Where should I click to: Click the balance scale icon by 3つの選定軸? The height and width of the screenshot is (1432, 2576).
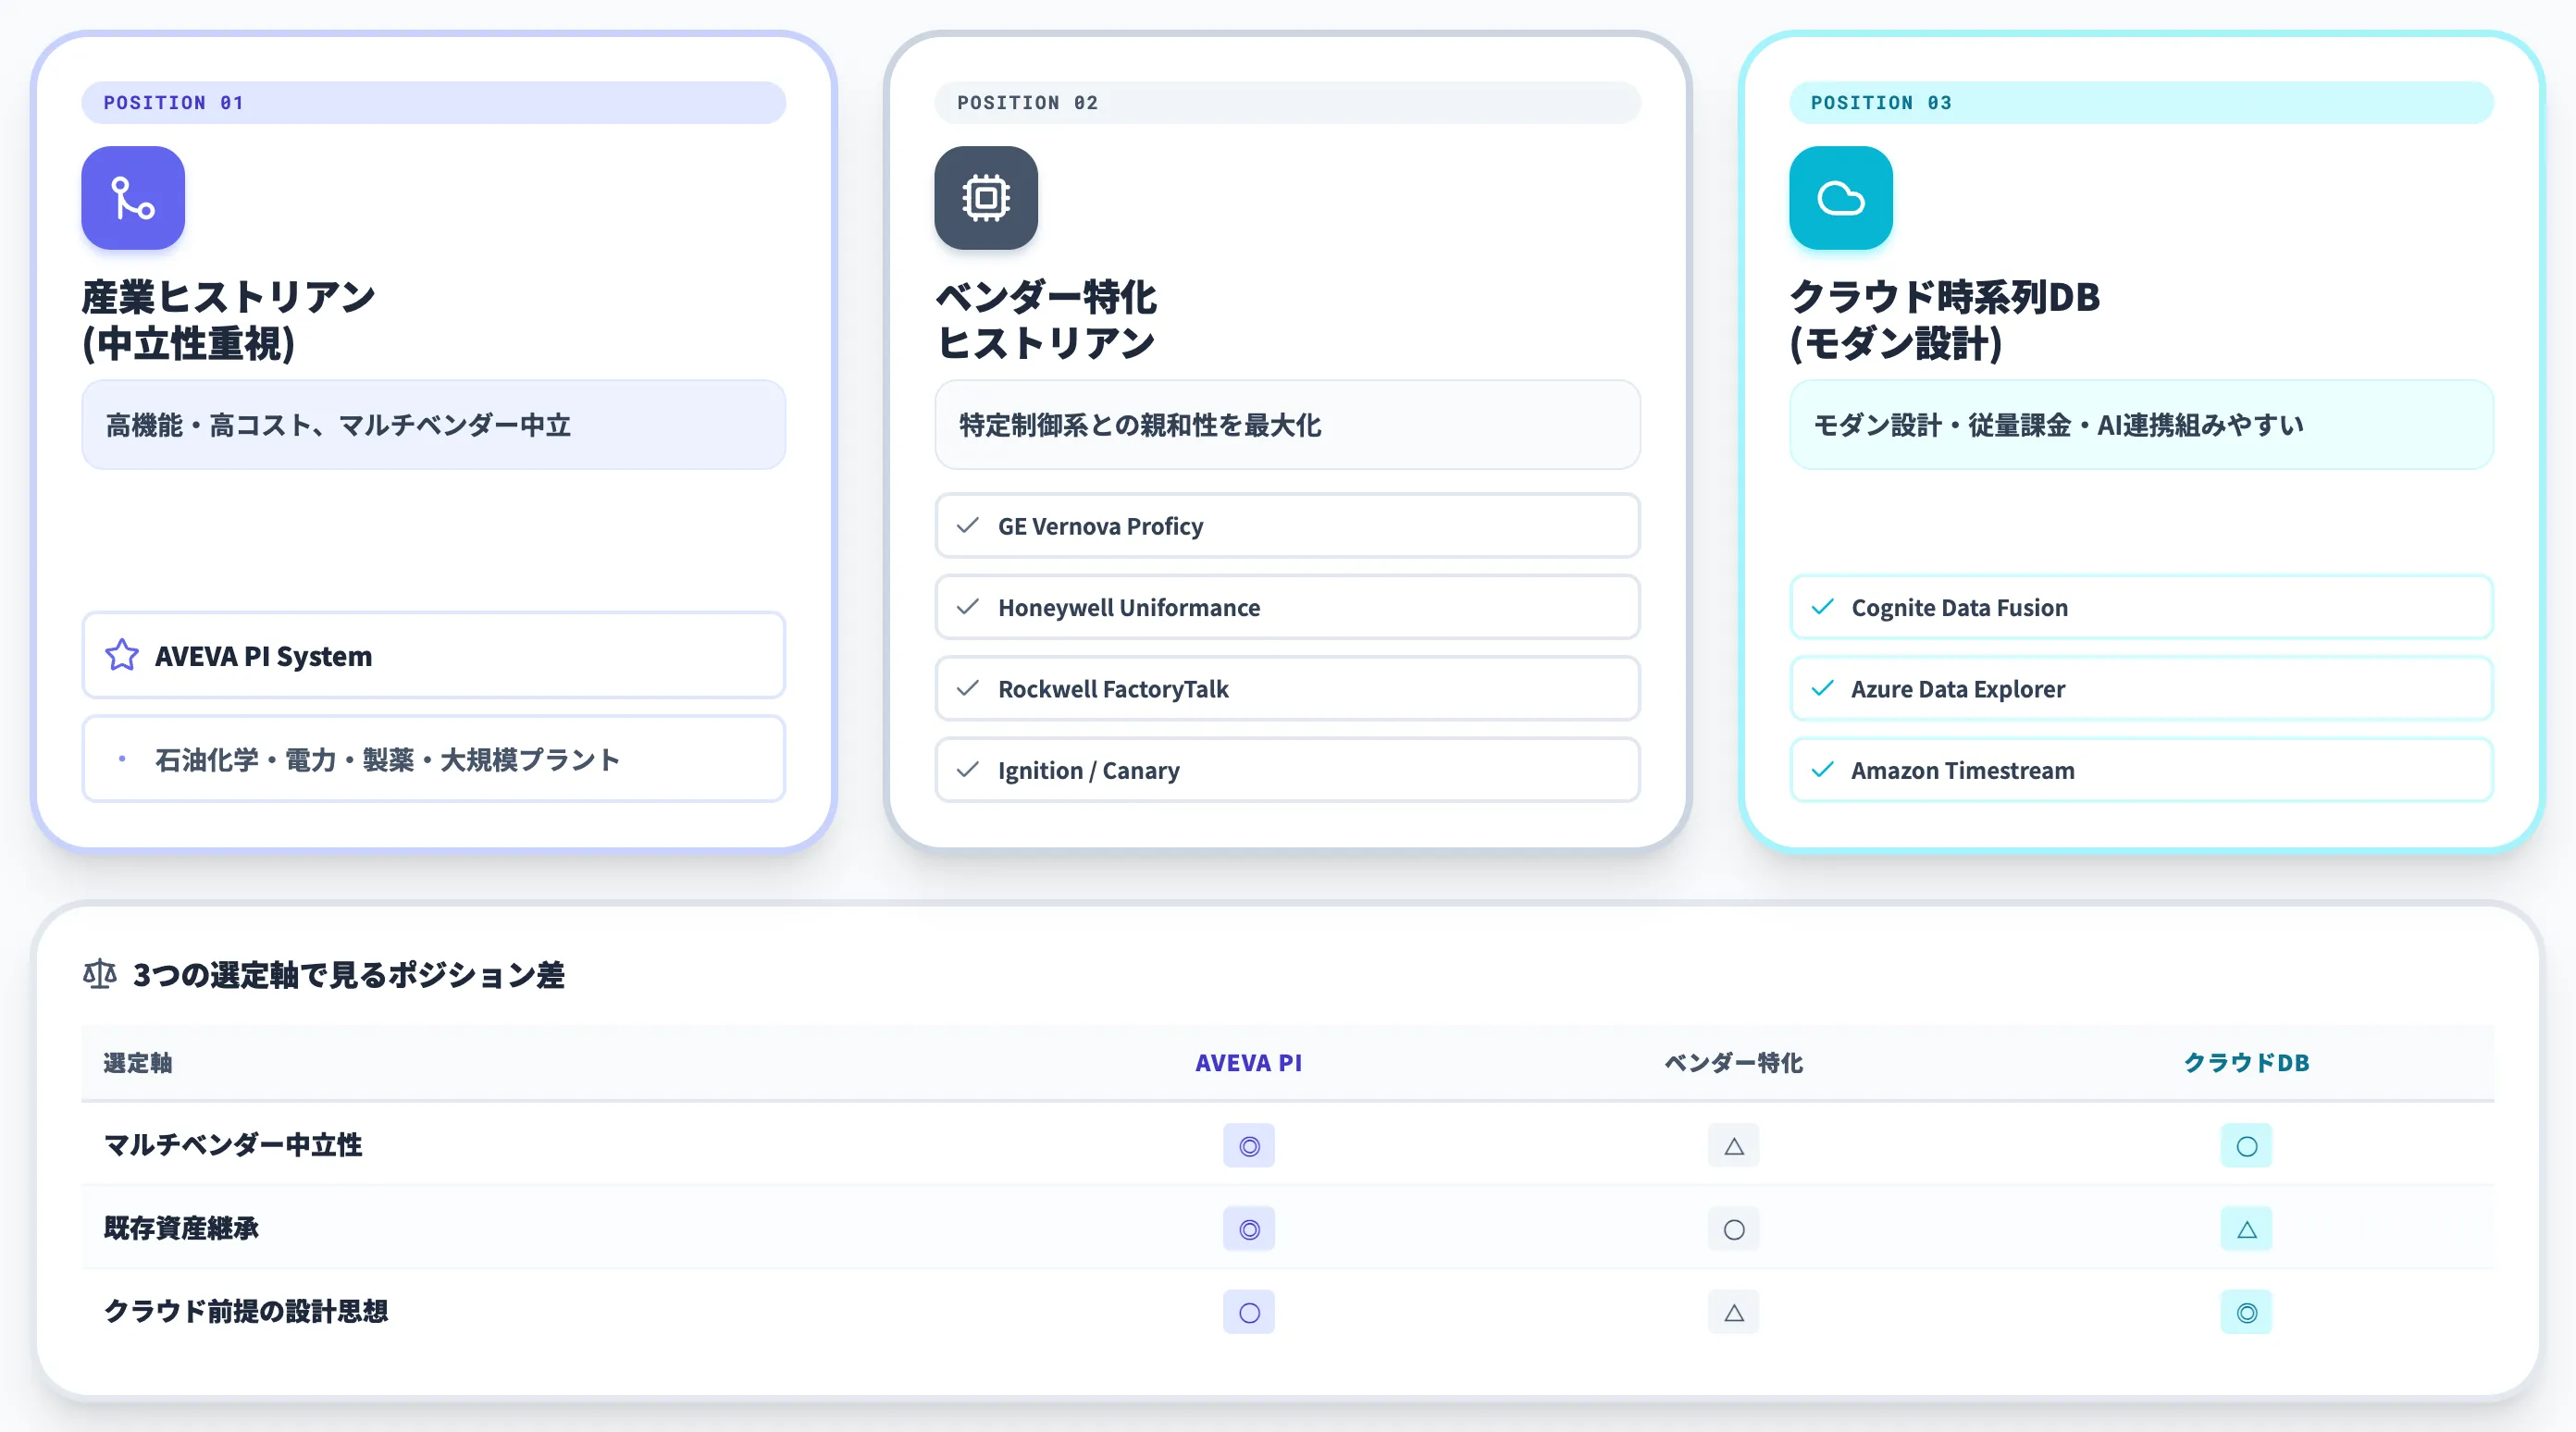click(100, 973)
